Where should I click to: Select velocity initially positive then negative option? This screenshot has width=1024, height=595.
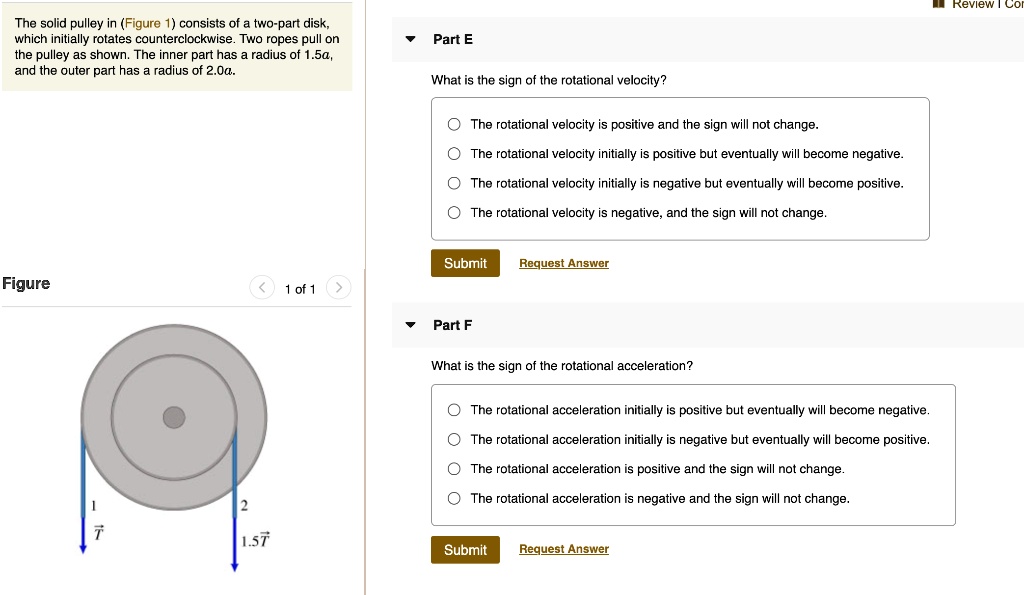click(454, 154)
